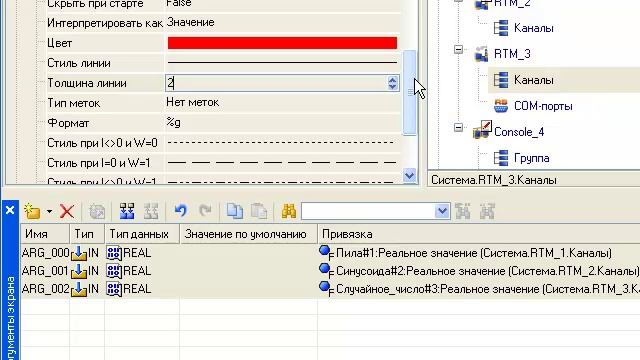Click first grayed icon right of search box
The width and height of the screenshot is (640, 360).
pos(463,211)
